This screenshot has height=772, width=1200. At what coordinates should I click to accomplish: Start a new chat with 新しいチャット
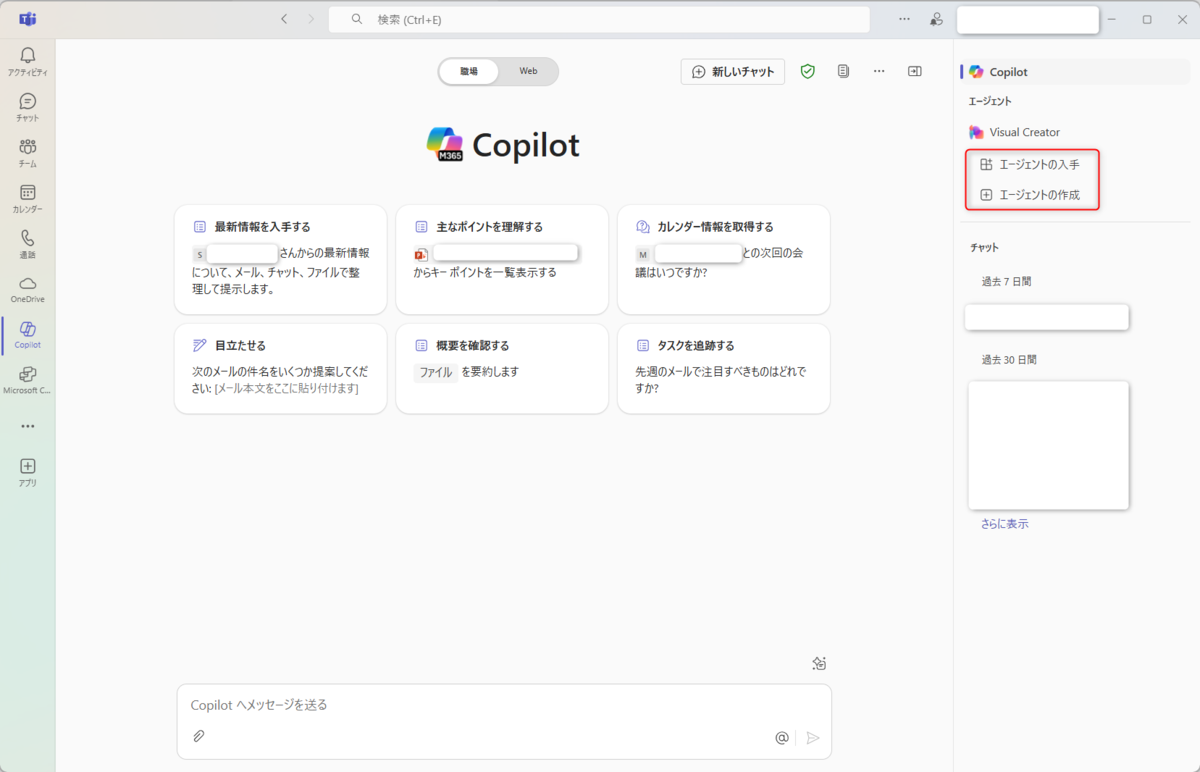click(x=733, y=72)
